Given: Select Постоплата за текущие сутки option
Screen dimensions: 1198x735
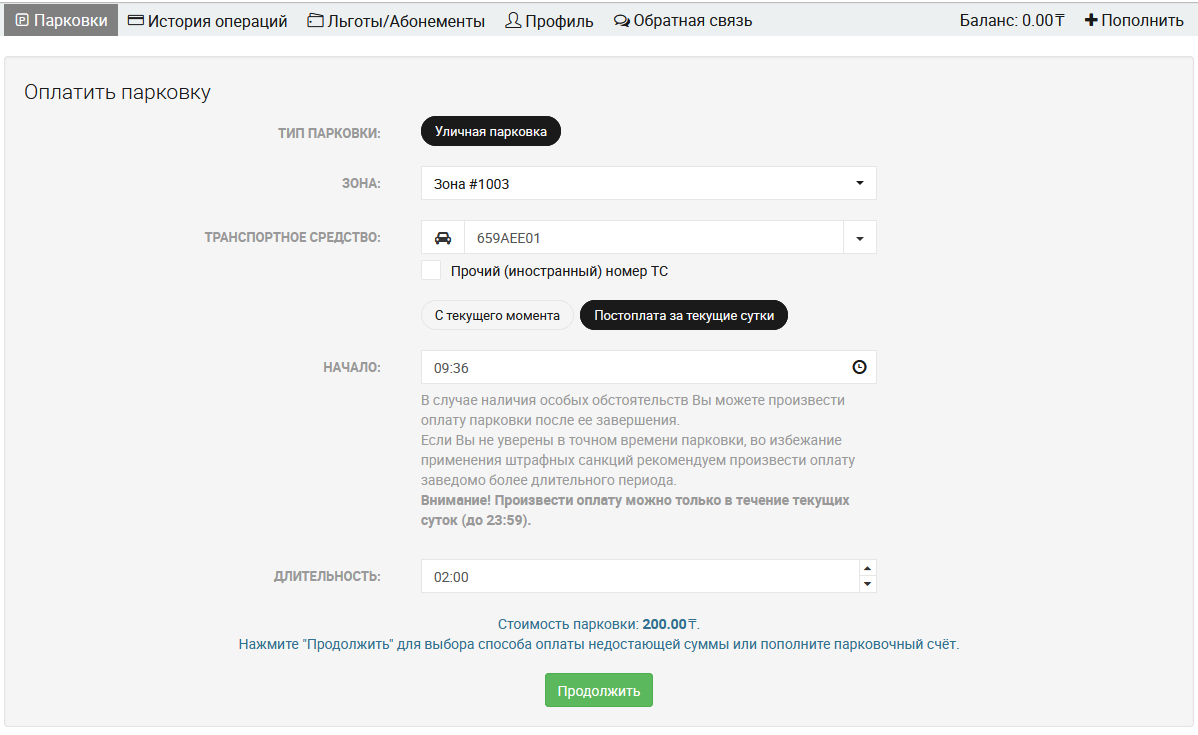Looking at the screenshot, I should (x=684, y=315).
